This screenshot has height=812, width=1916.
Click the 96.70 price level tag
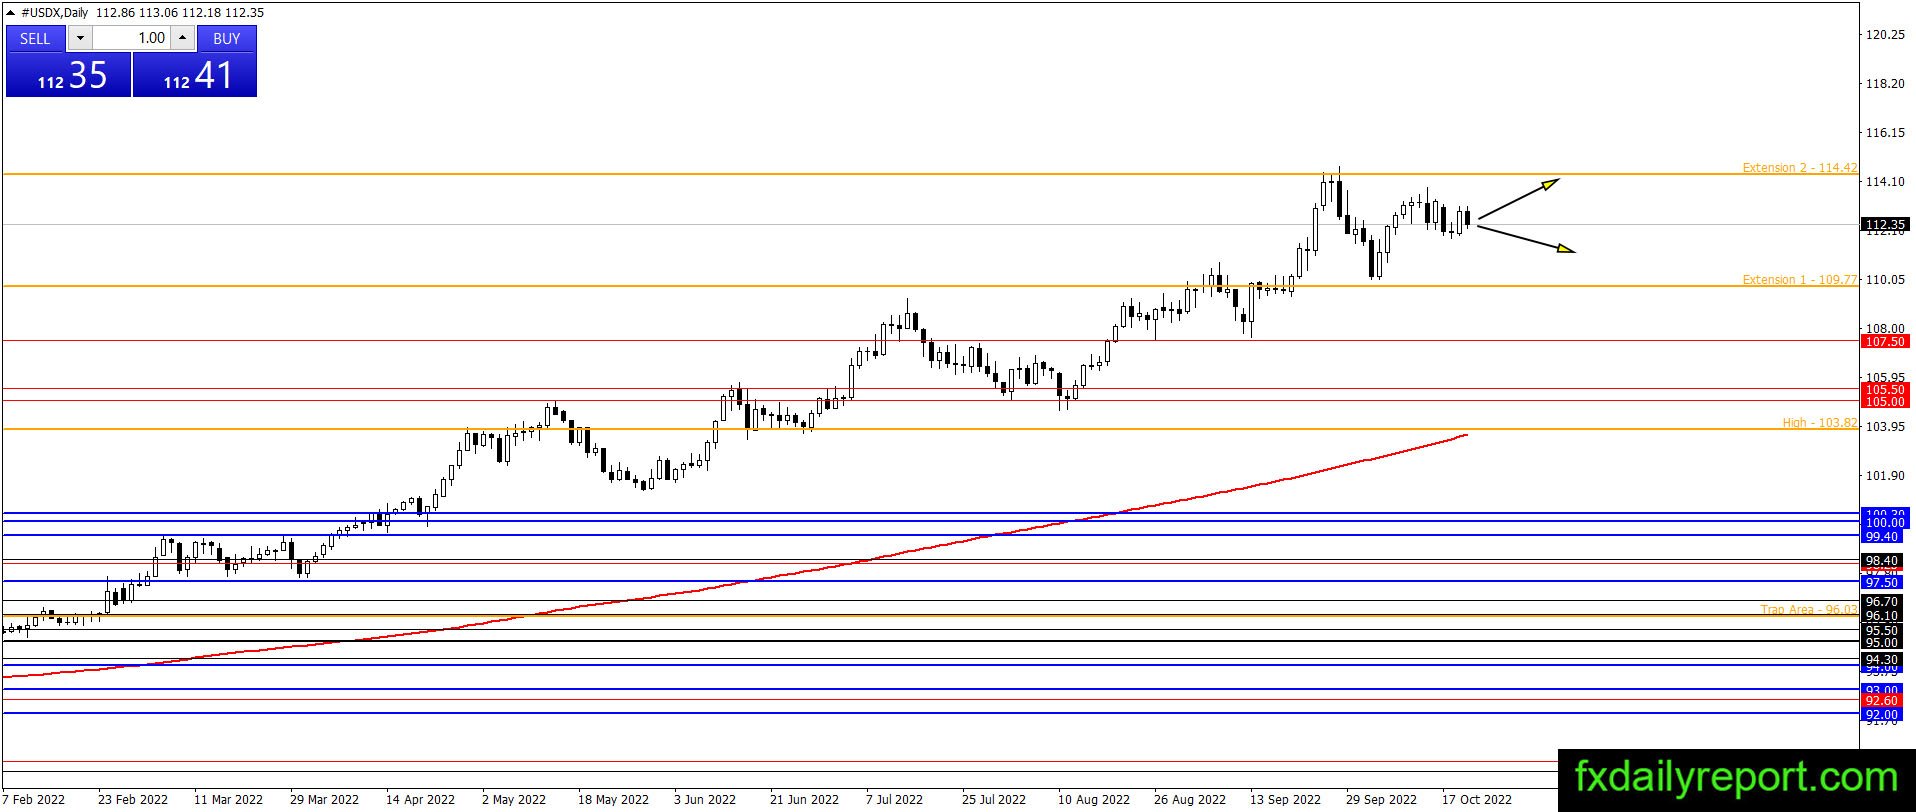(x=1884, y=601)
